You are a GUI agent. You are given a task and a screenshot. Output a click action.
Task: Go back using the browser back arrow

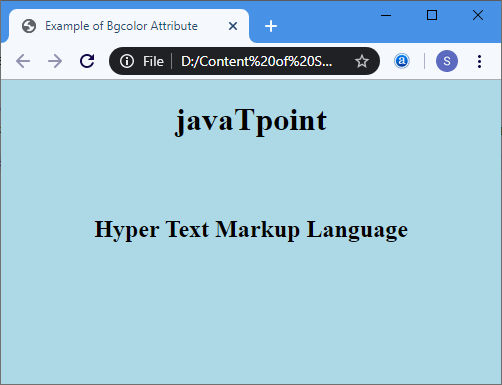[23, 61]
